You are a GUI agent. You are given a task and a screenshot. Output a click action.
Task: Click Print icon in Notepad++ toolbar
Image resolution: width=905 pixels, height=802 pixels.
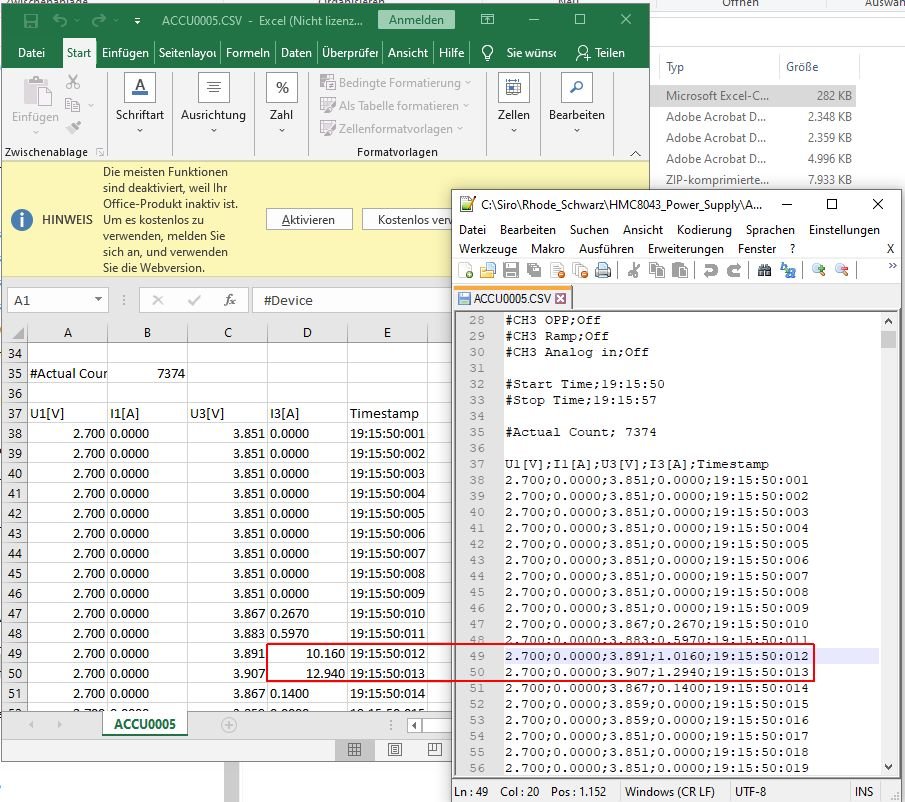click(603, 270)
